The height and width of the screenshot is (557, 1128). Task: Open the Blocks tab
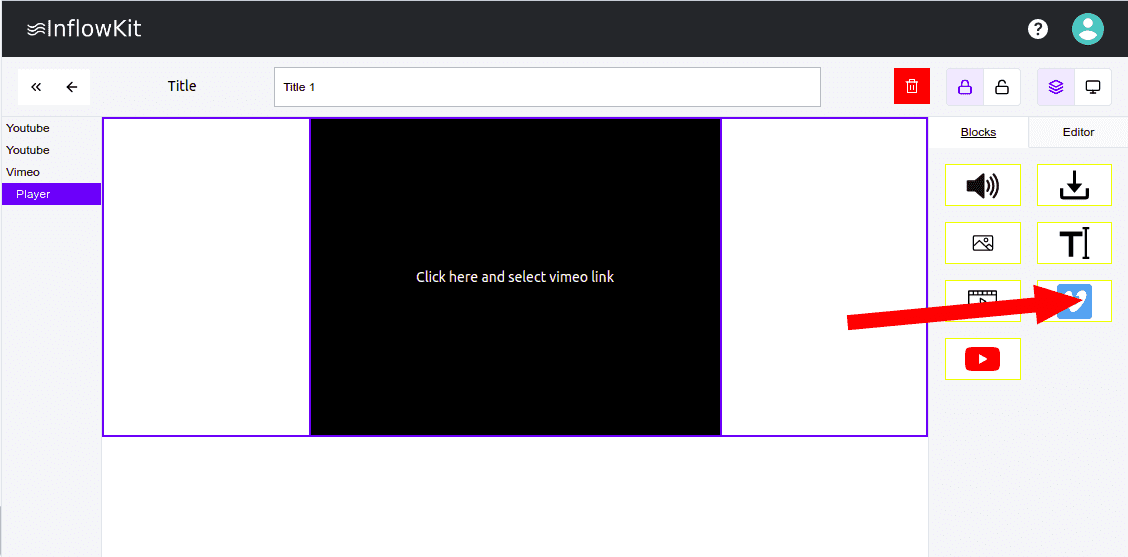click(978, 132)
